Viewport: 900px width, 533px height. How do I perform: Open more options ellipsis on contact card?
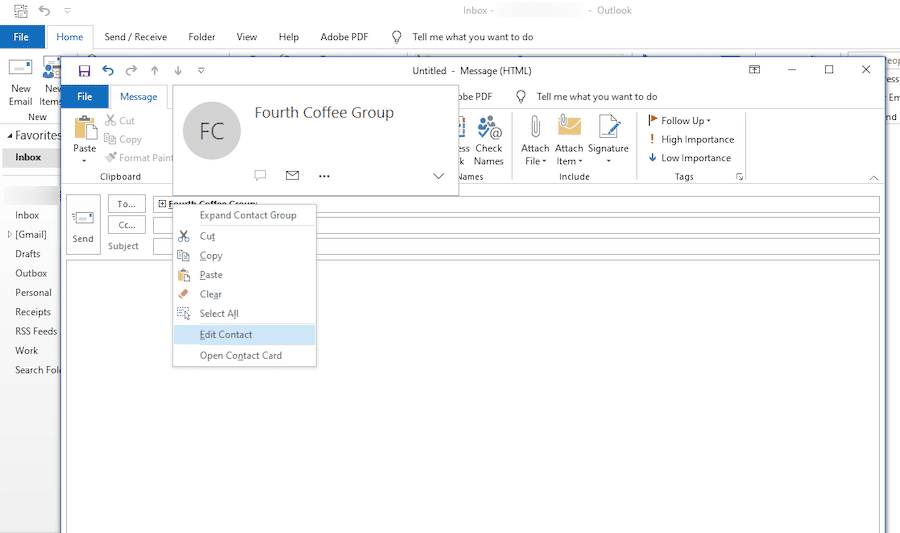tap(324, 176)
